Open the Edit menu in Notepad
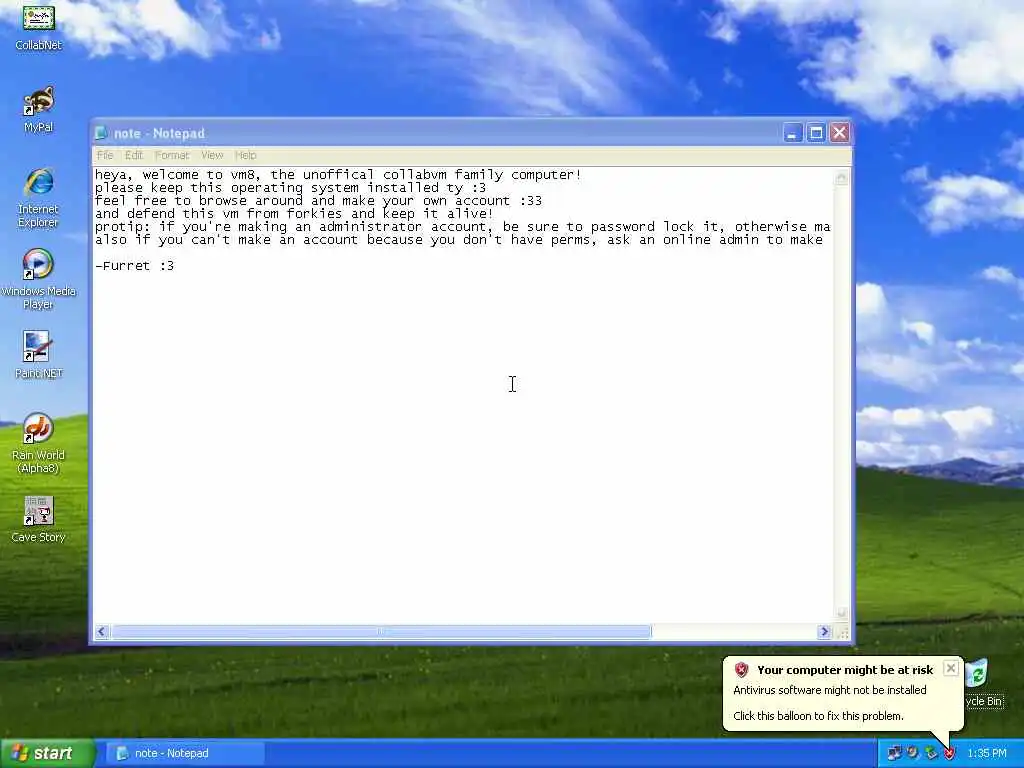Viewport: 1024px width, 768px height. point(134,155)
